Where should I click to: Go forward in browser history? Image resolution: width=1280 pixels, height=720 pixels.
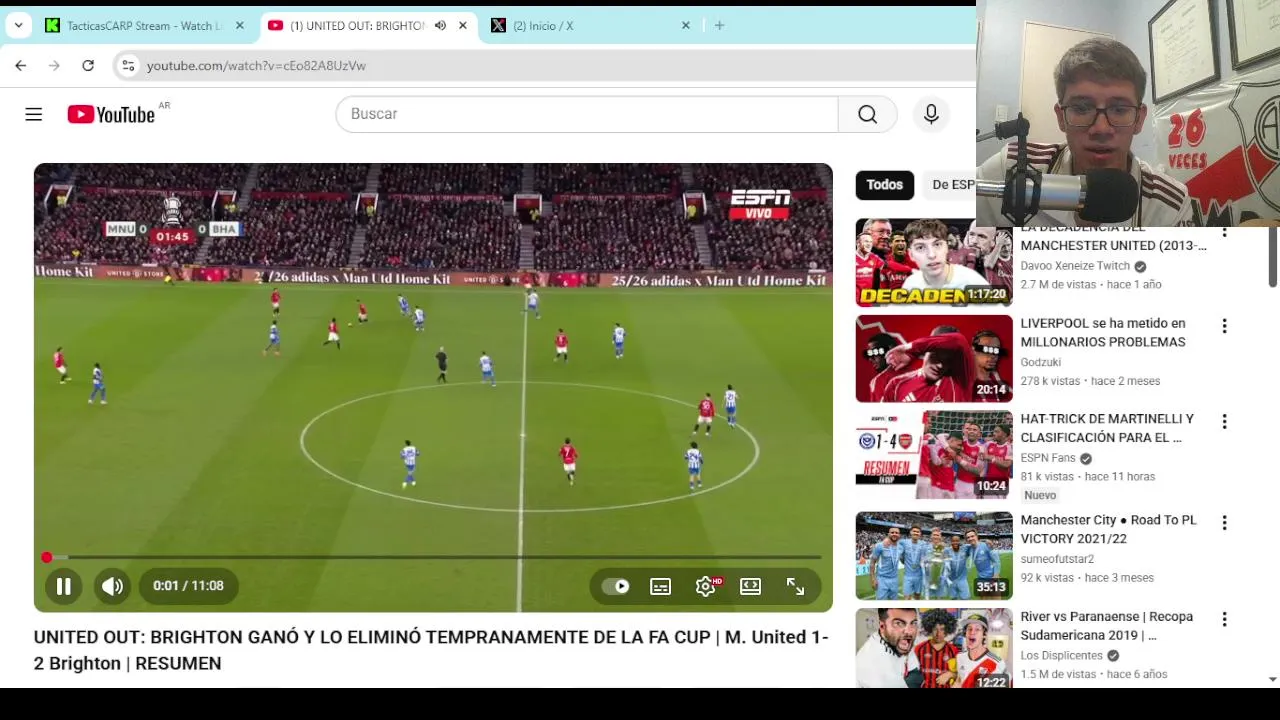tap(54, 65)
